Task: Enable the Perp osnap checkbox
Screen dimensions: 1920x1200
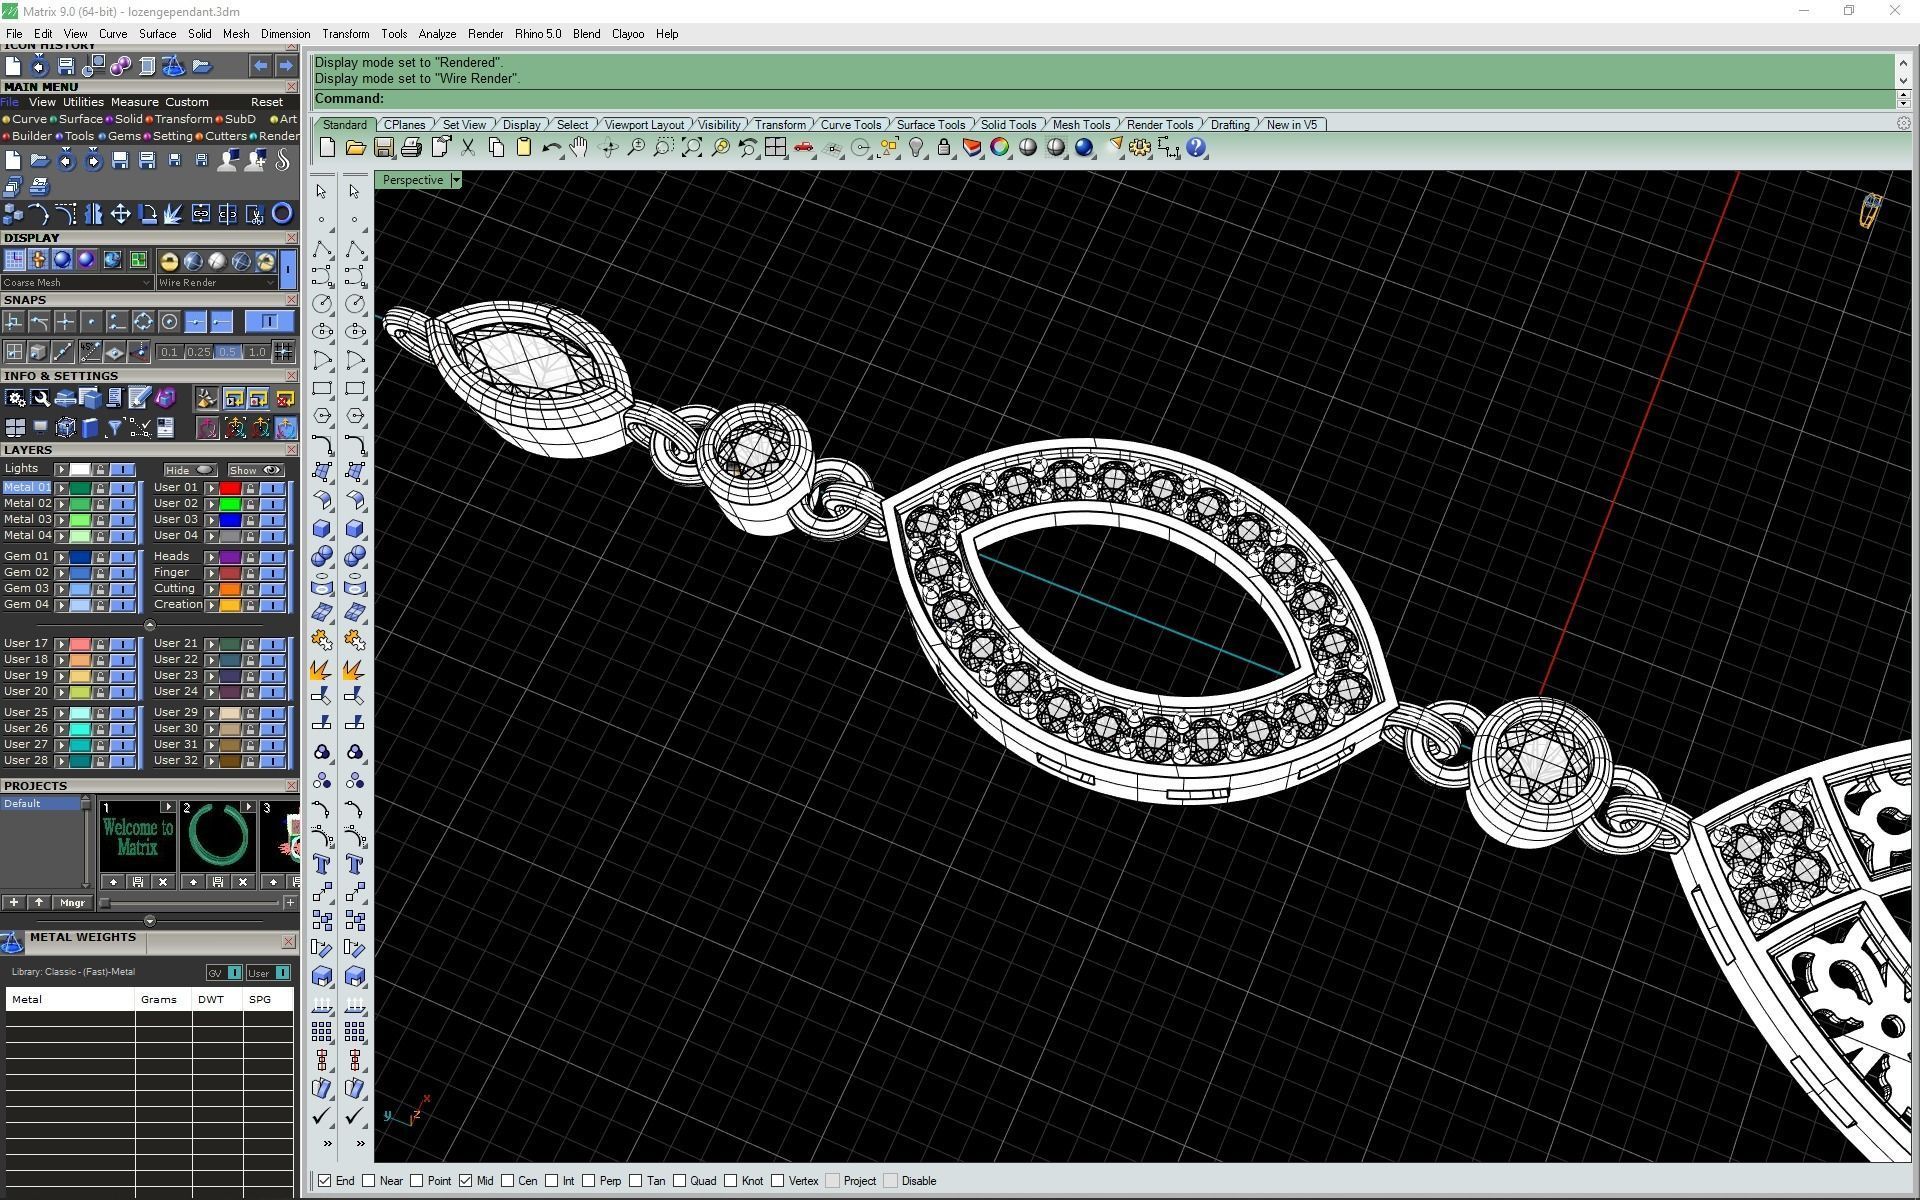Action: point(589,1181)
